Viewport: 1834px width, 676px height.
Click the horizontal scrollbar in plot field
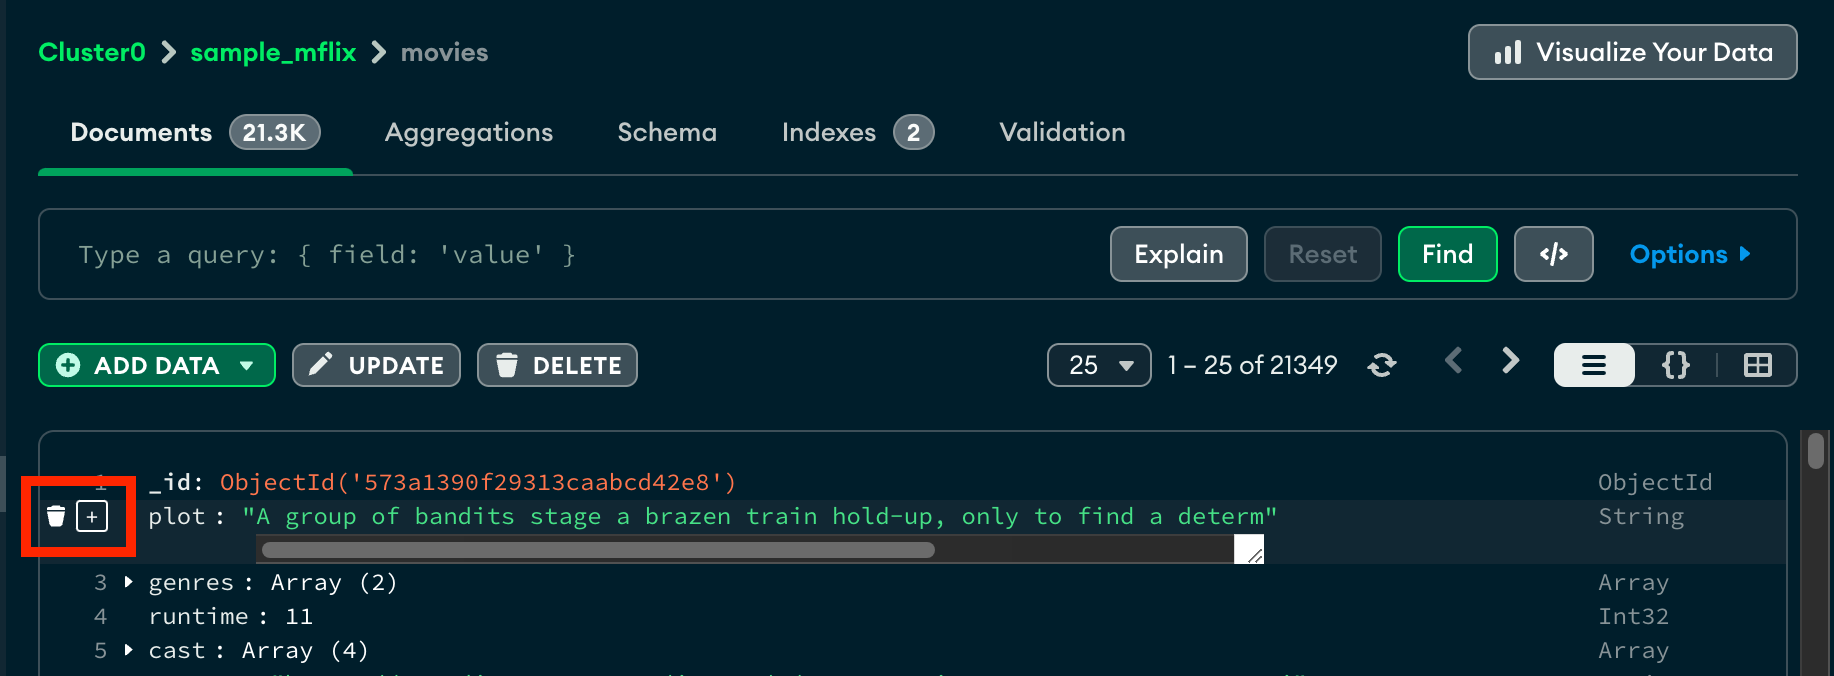(598, 550)
